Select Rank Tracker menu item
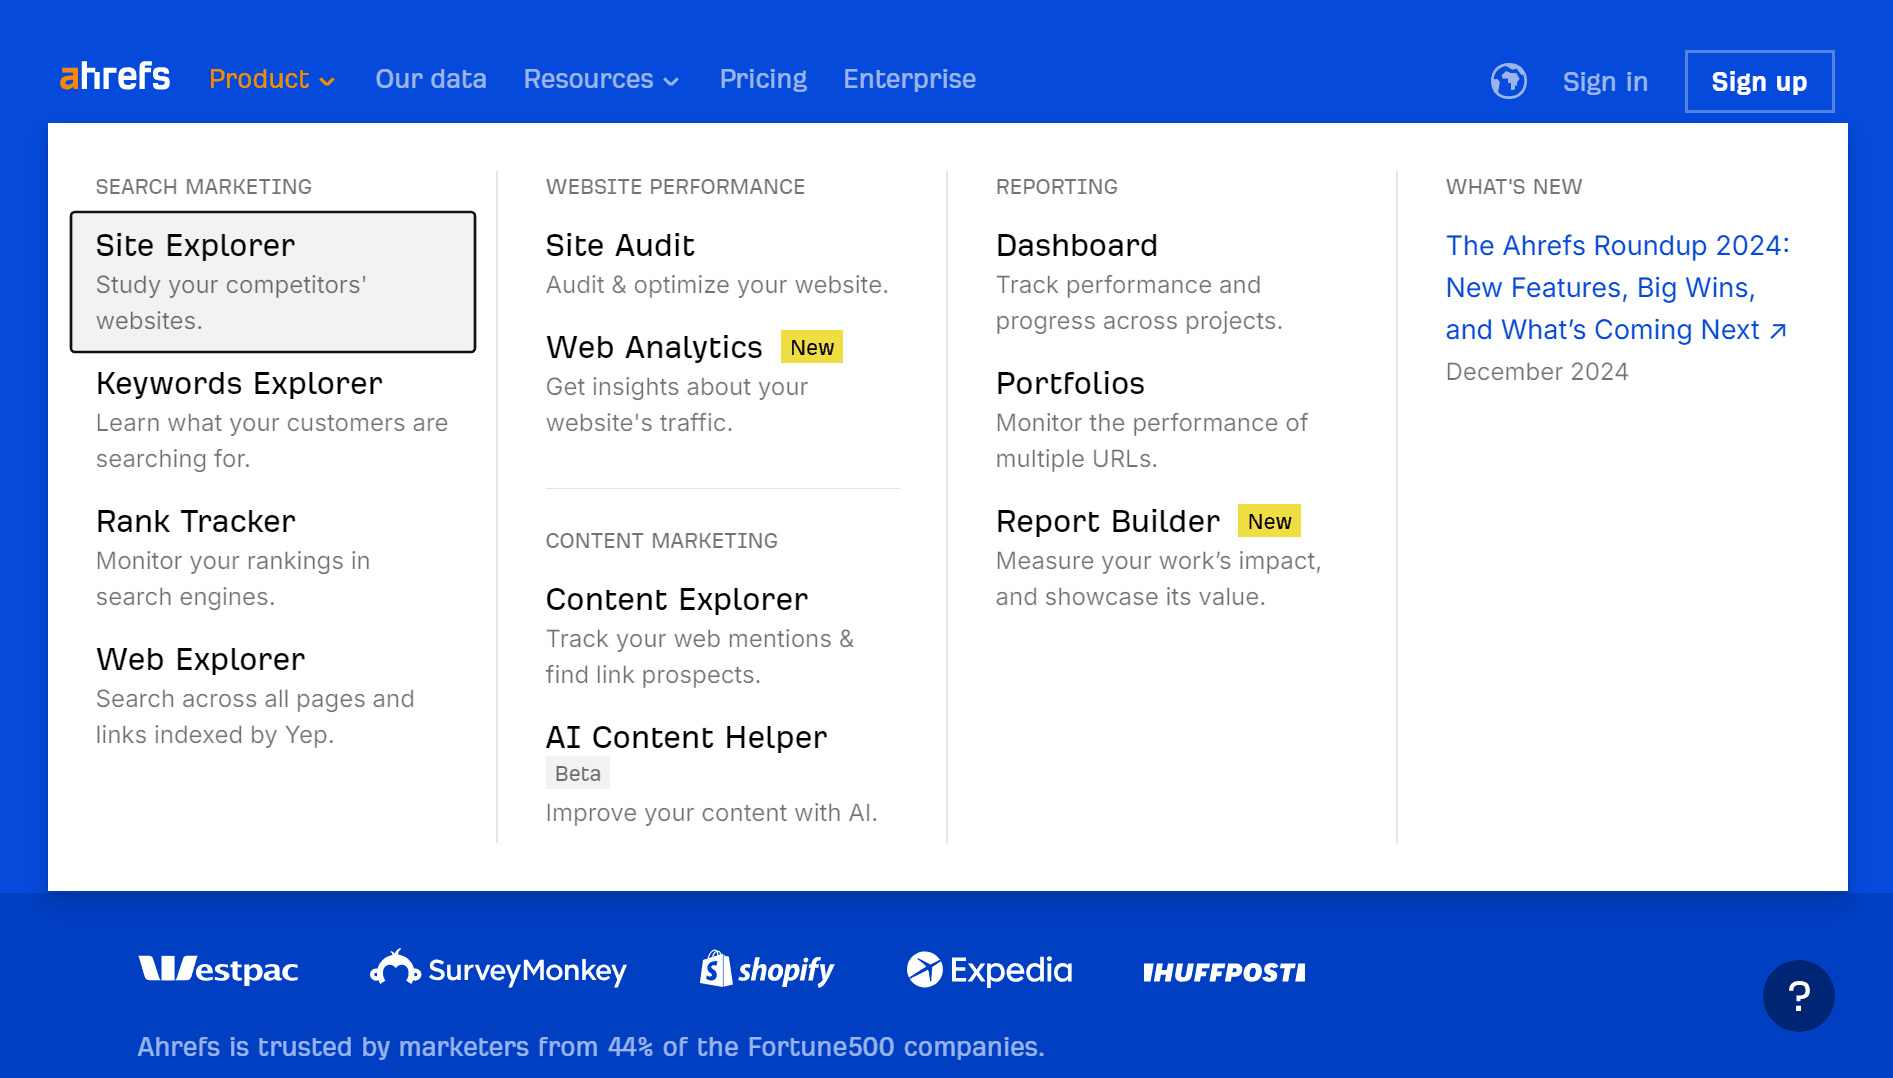The width and height of the screenshot is (1893, 1078). click(273, 558)
